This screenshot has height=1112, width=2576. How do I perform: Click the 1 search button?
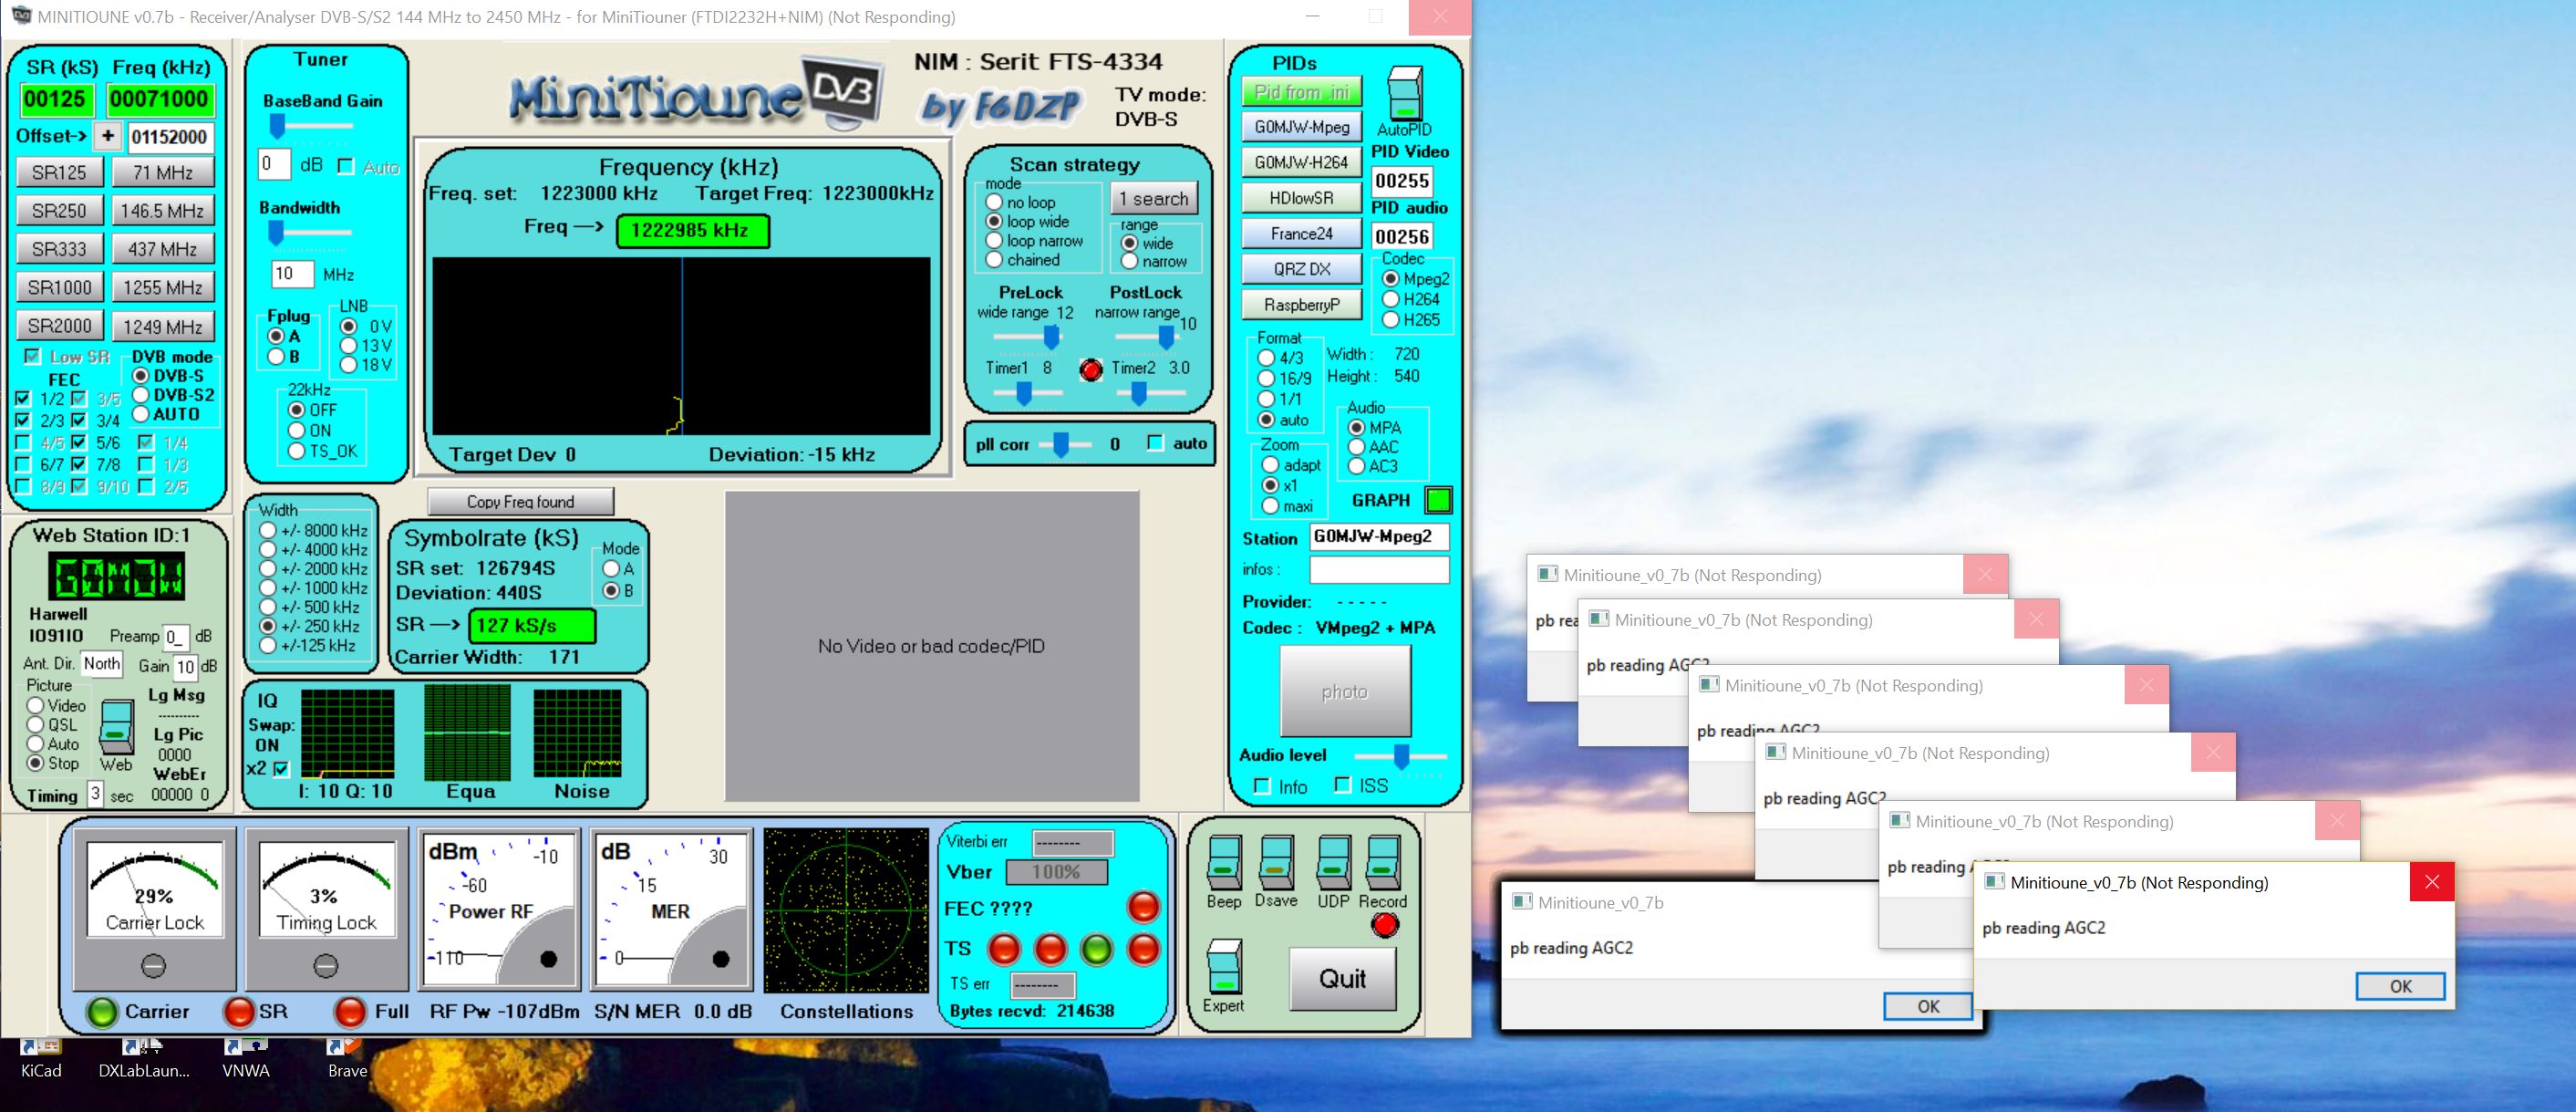(1154, 199)
